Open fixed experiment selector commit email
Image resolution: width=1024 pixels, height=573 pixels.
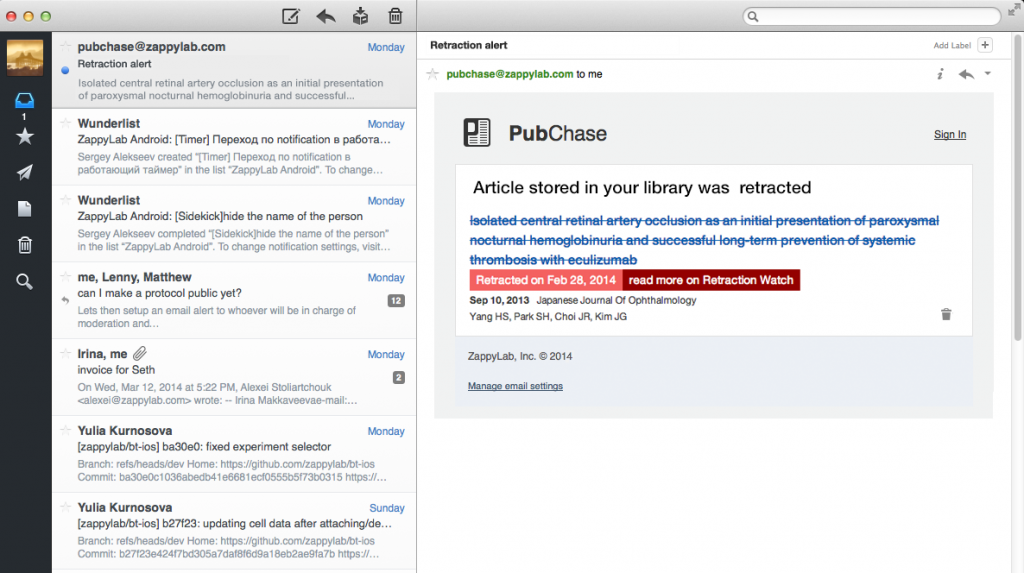click(234, 454)
